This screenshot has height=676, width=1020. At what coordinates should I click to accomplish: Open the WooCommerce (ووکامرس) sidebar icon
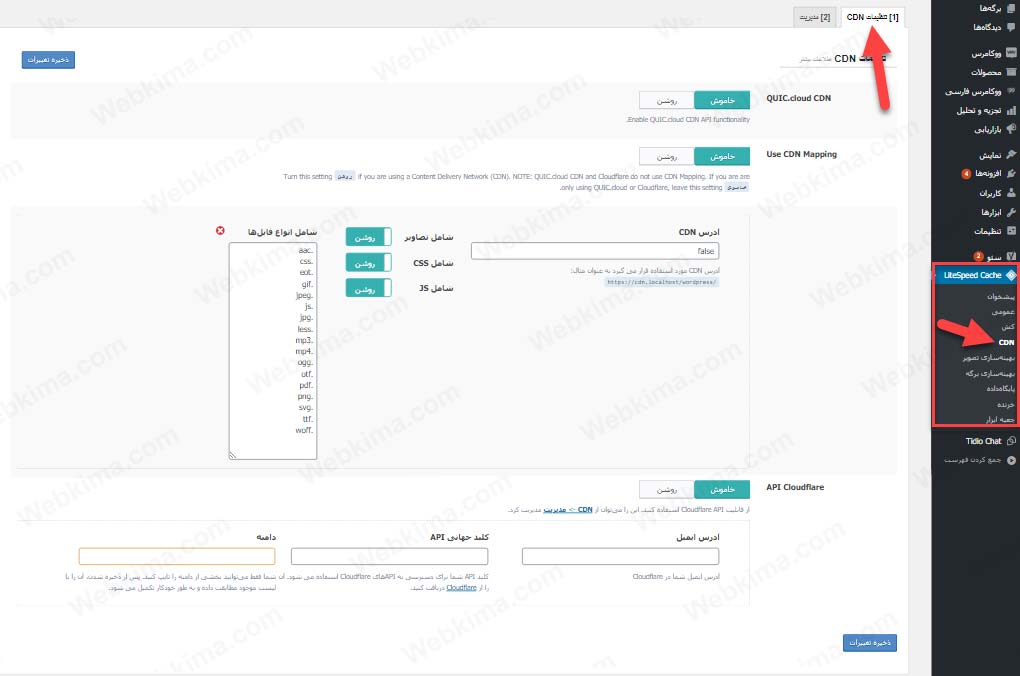pos(1011,53)
